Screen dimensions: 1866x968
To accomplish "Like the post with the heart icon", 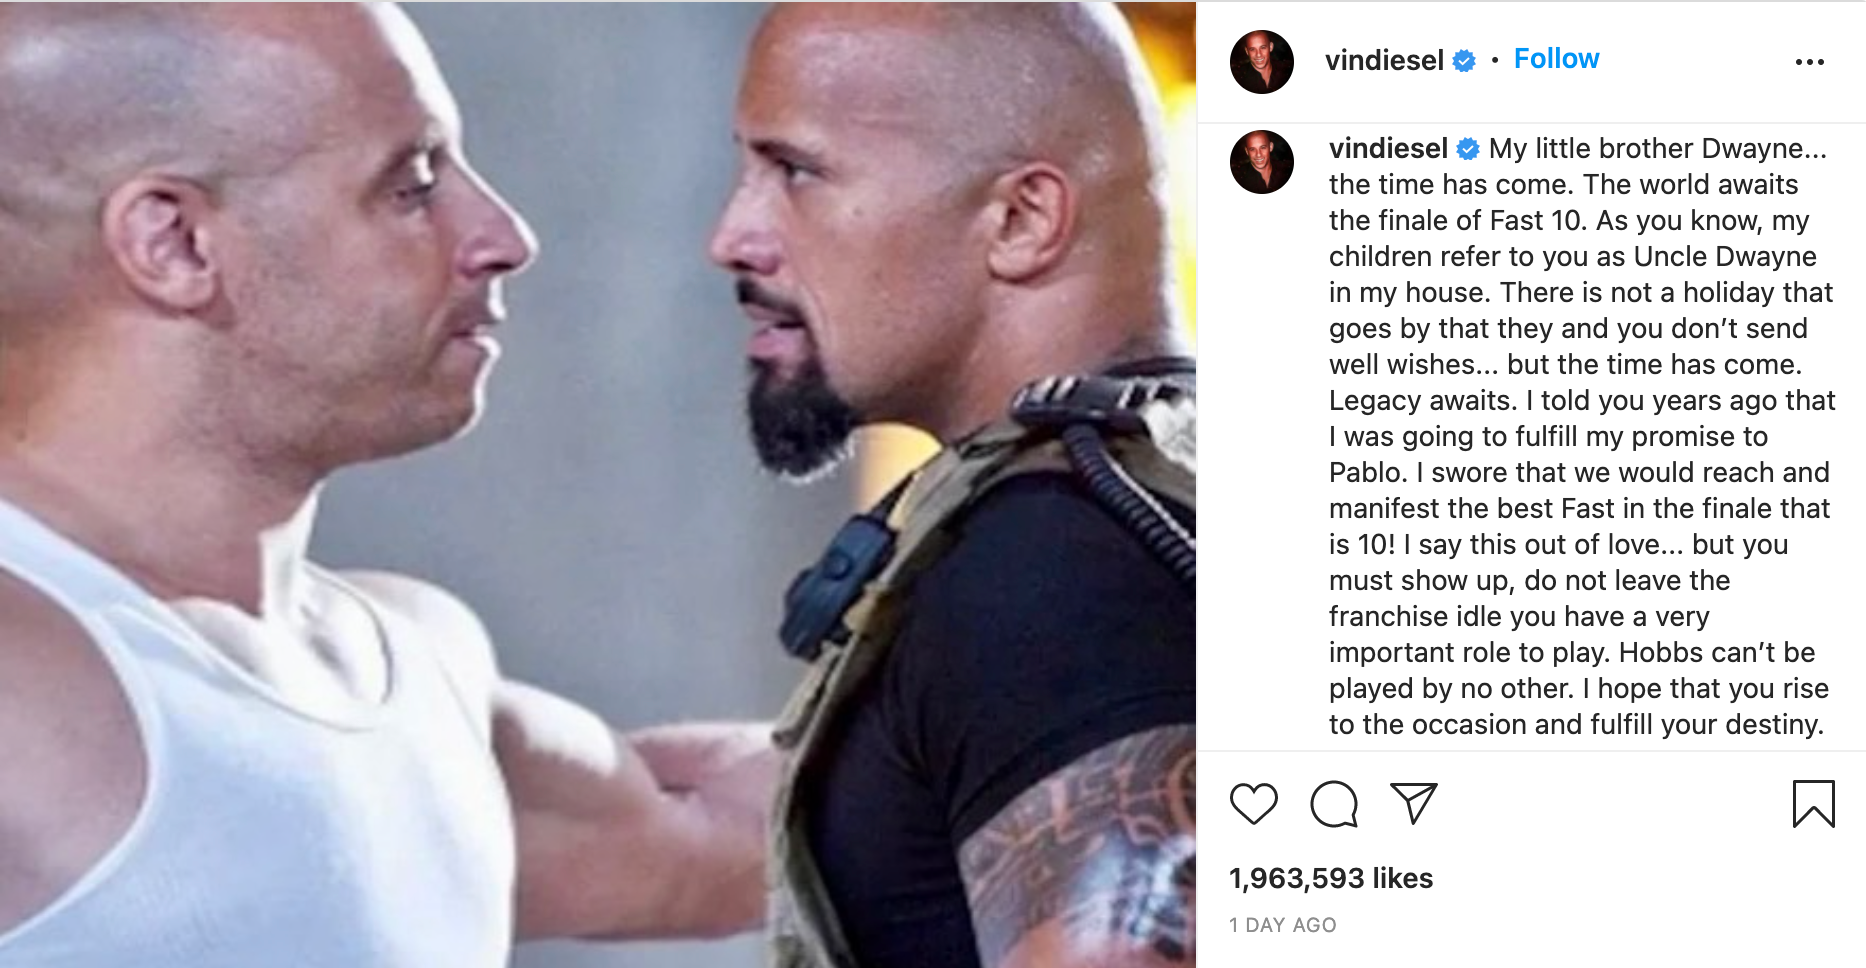I will coord(1253,804).
